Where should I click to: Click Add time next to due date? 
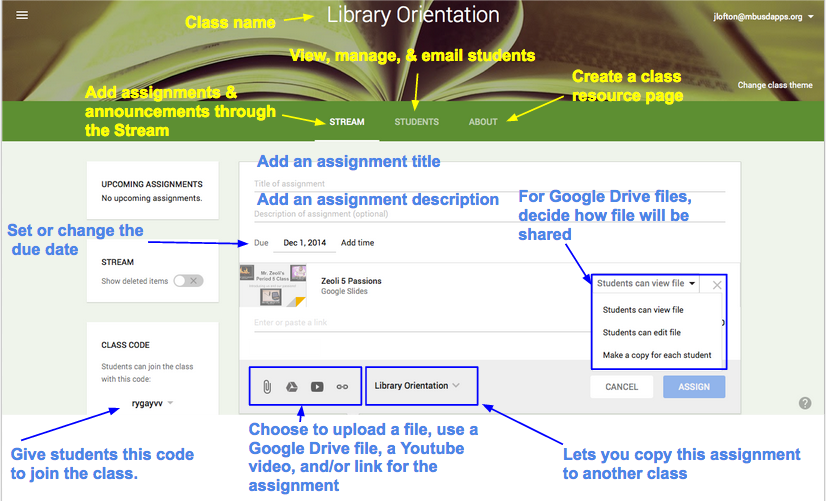coord(357,243)
